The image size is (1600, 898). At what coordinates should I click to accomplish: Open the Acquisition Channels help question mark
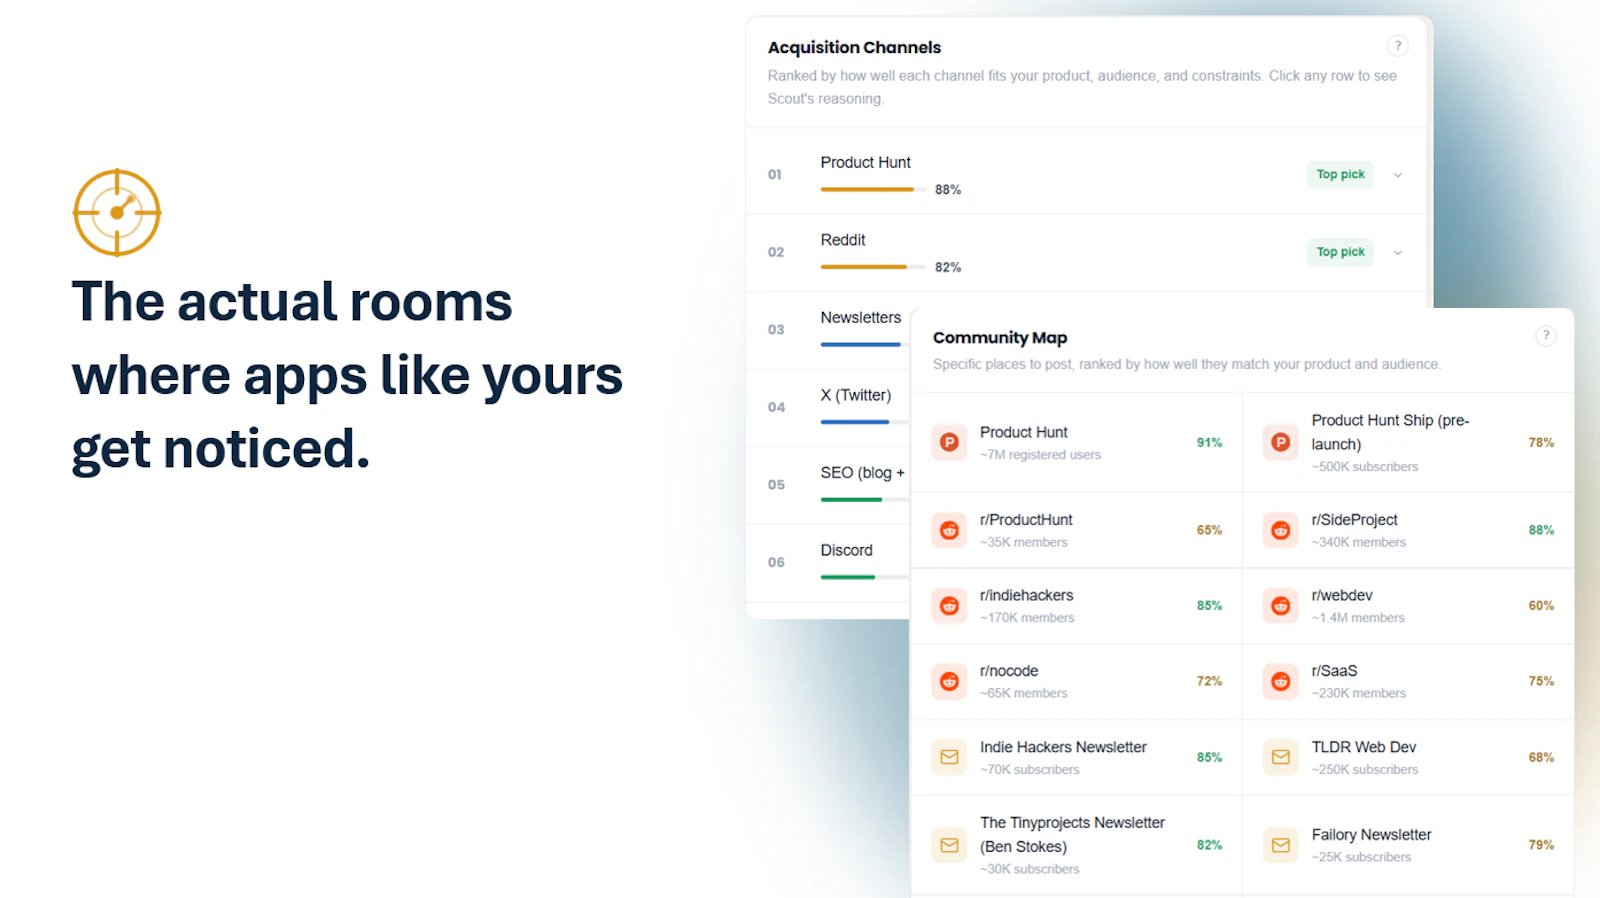(x=1398, y=46)
